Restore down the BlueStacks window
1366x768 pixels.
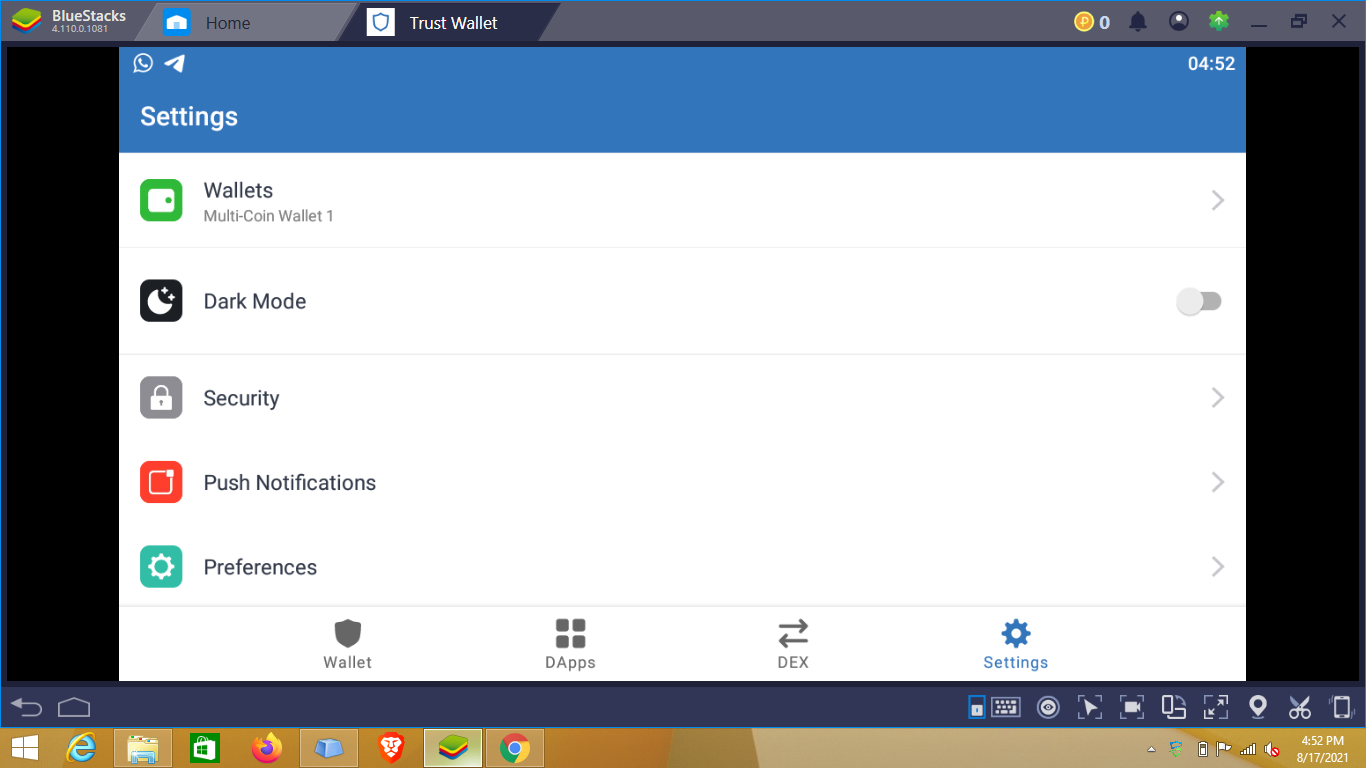[x=1299, y=22]
